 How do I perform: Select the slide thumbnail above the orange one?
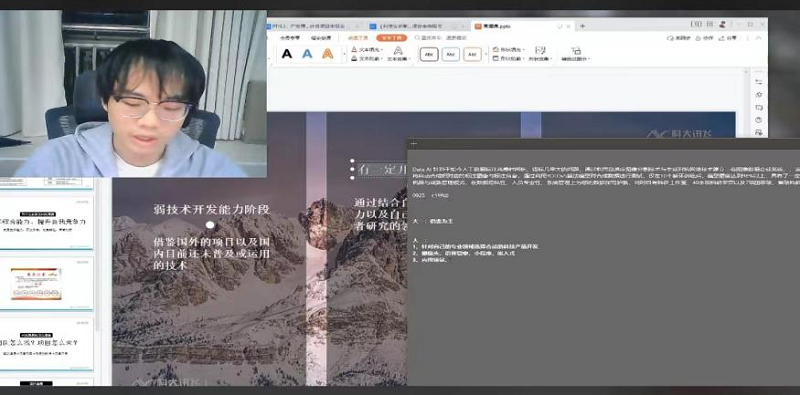46,224
